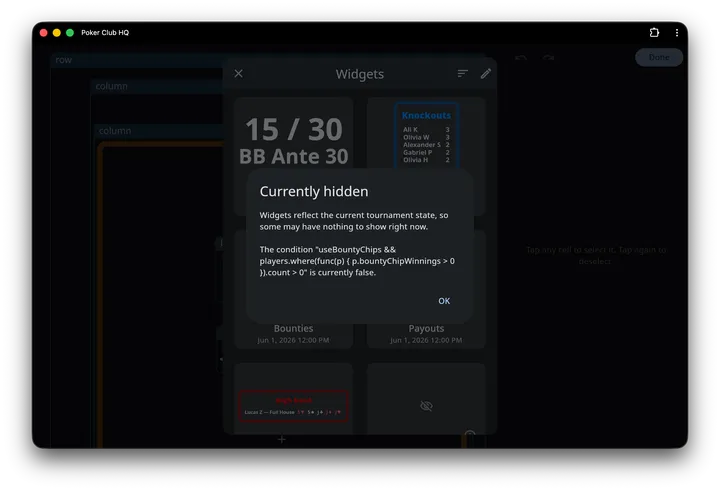This screenshot has width=720, height=491.
Task: Open the sort icon in Widgets header
Action: 462,73
